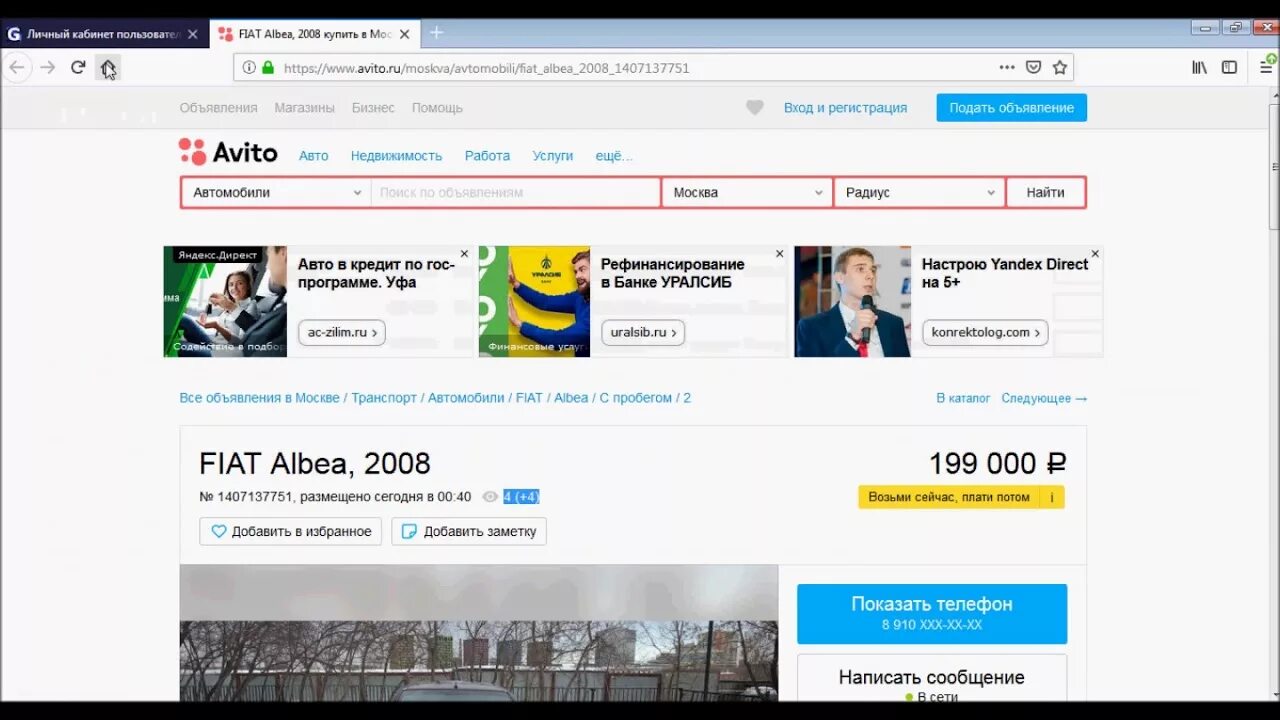
Task: Open page actions three-dot menu
Action: coord(1007,68)
